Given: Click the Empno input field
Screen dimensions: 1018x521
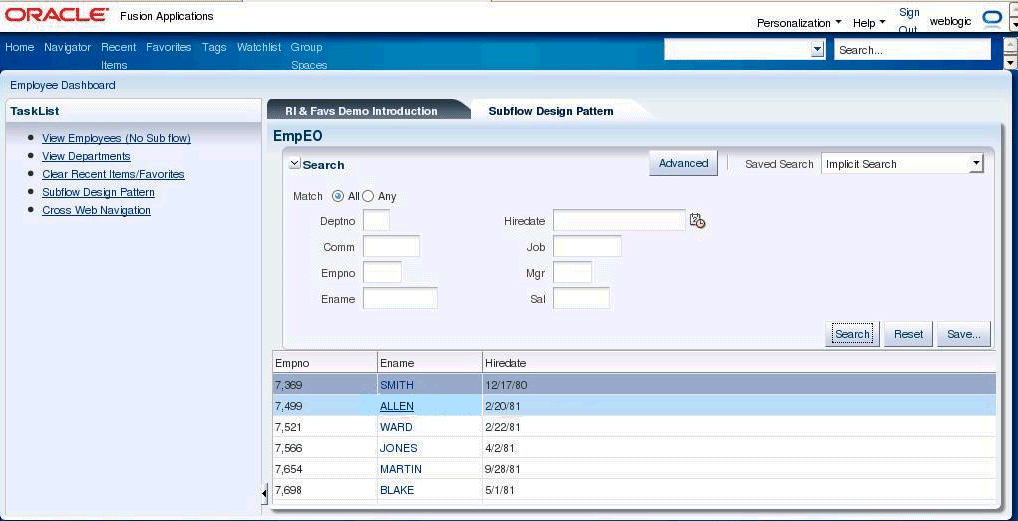Looking at the screenshot, I should (382, 273).
